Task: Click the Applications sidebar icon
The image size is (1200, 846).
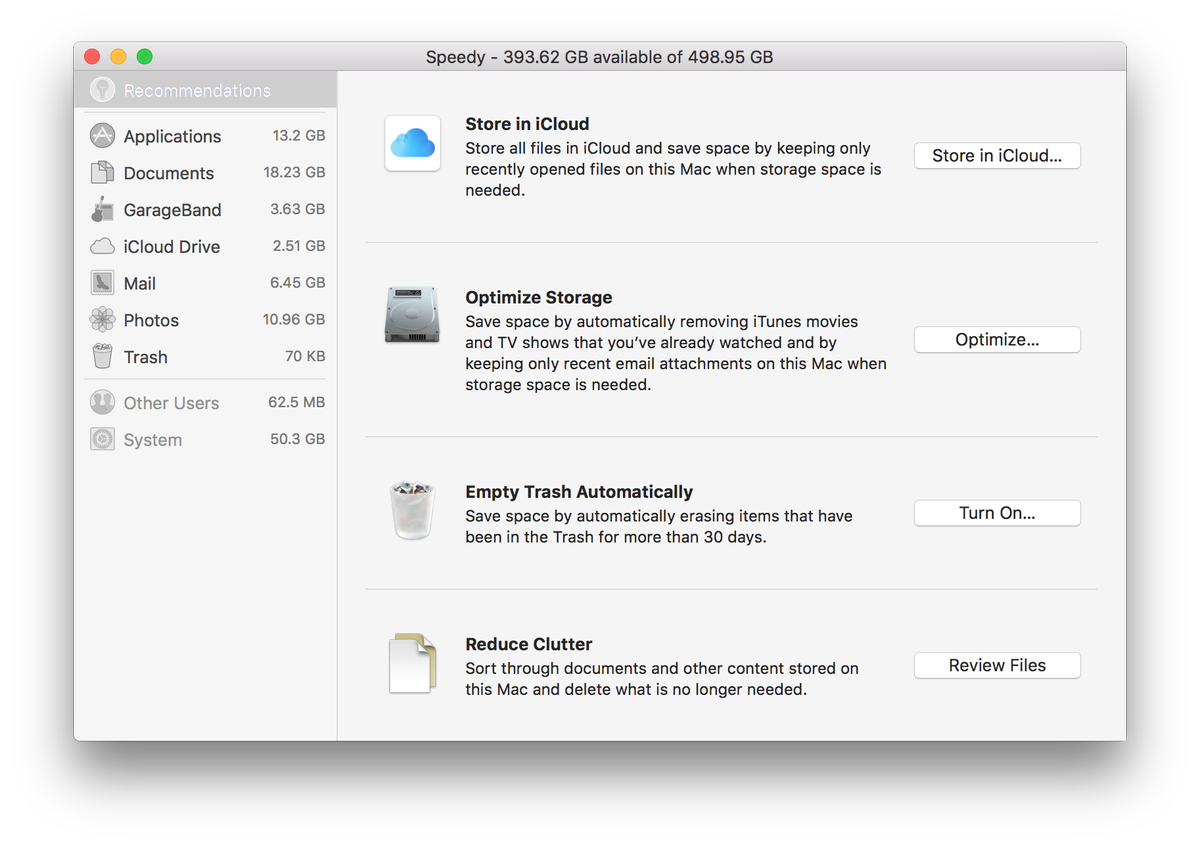Action: pyautogui.click(x=102, y=136)
